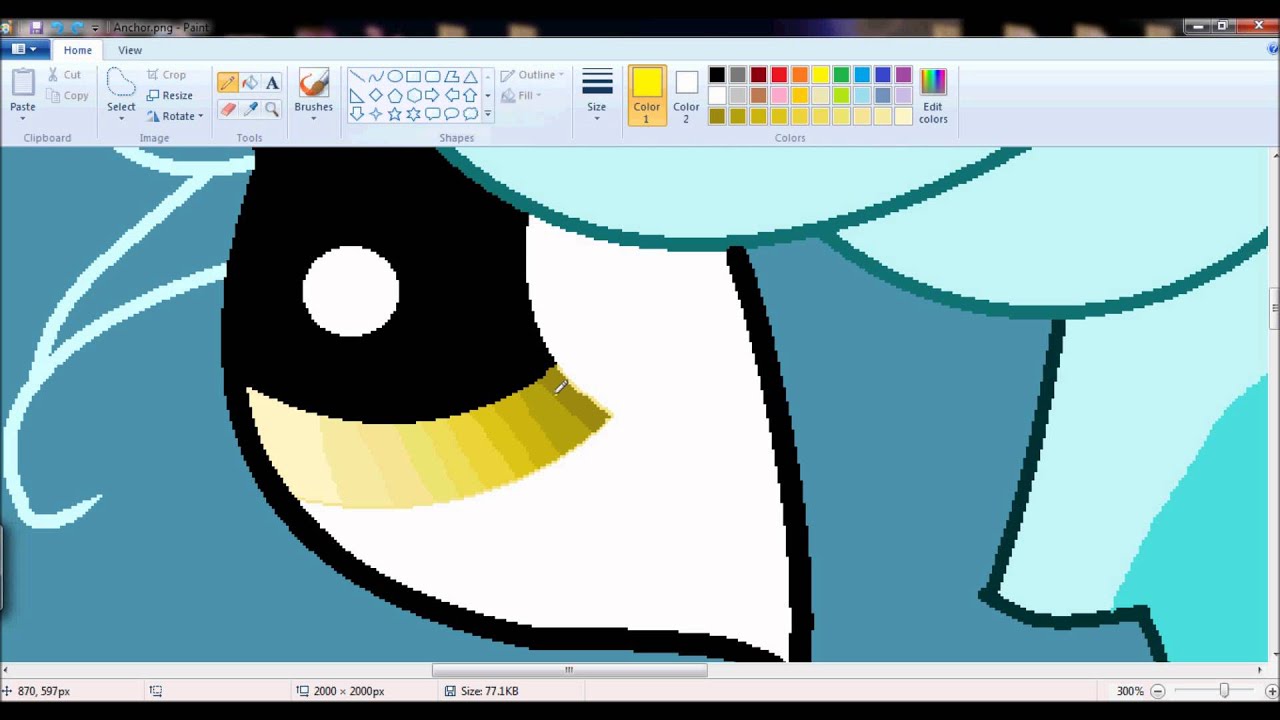Select the Eraser tool
This screenshot has height=720, width=1280.
click(228, 109)
